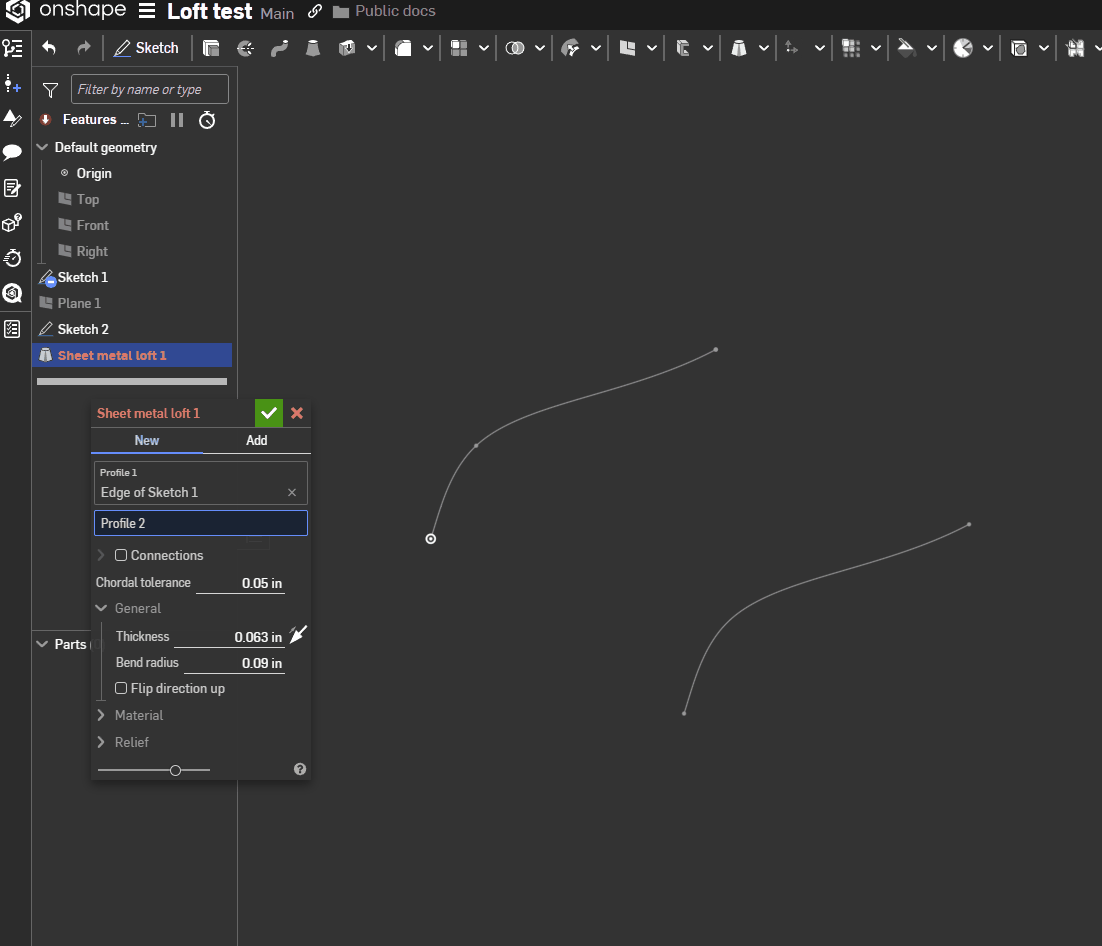Open the comments speech bubble icon
Screen dimensions: 1102x946
(x=13, y=152)
